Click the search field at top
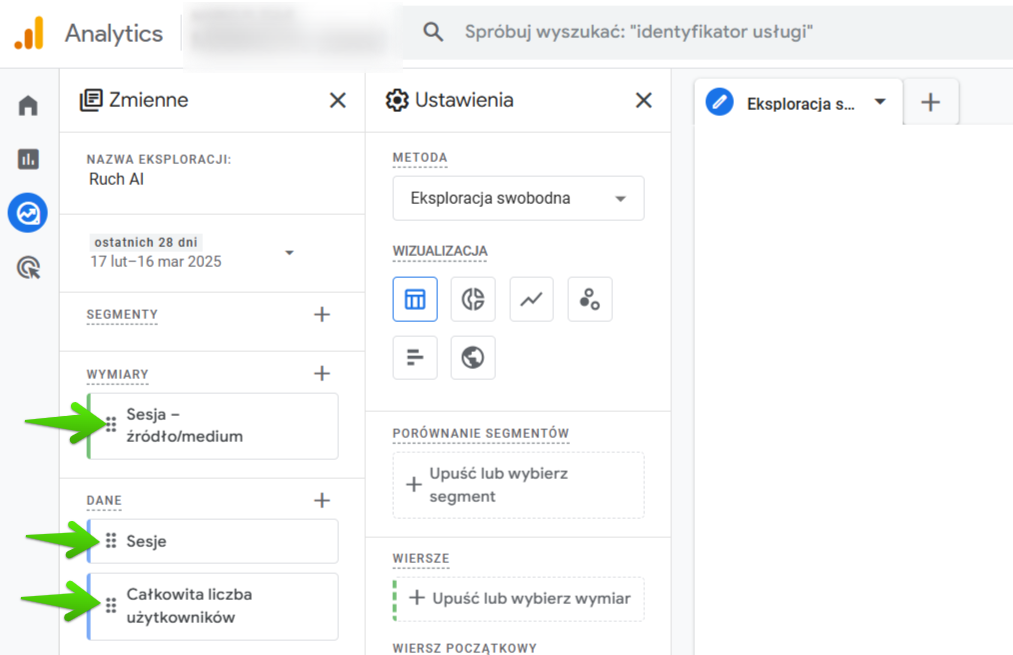 coord(700,32)
